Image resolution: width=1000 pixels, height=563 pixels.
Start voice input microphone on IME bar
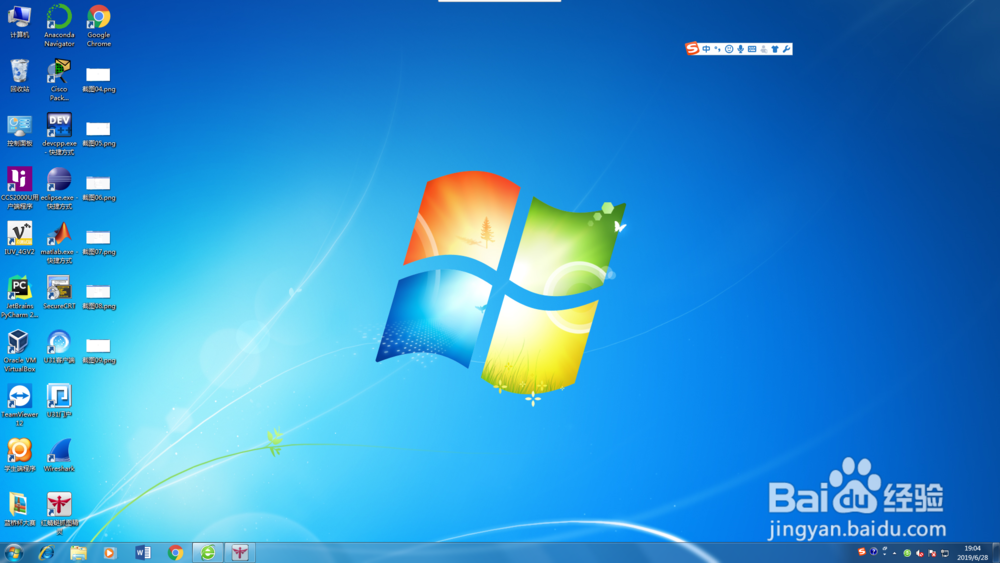[740, 49]
